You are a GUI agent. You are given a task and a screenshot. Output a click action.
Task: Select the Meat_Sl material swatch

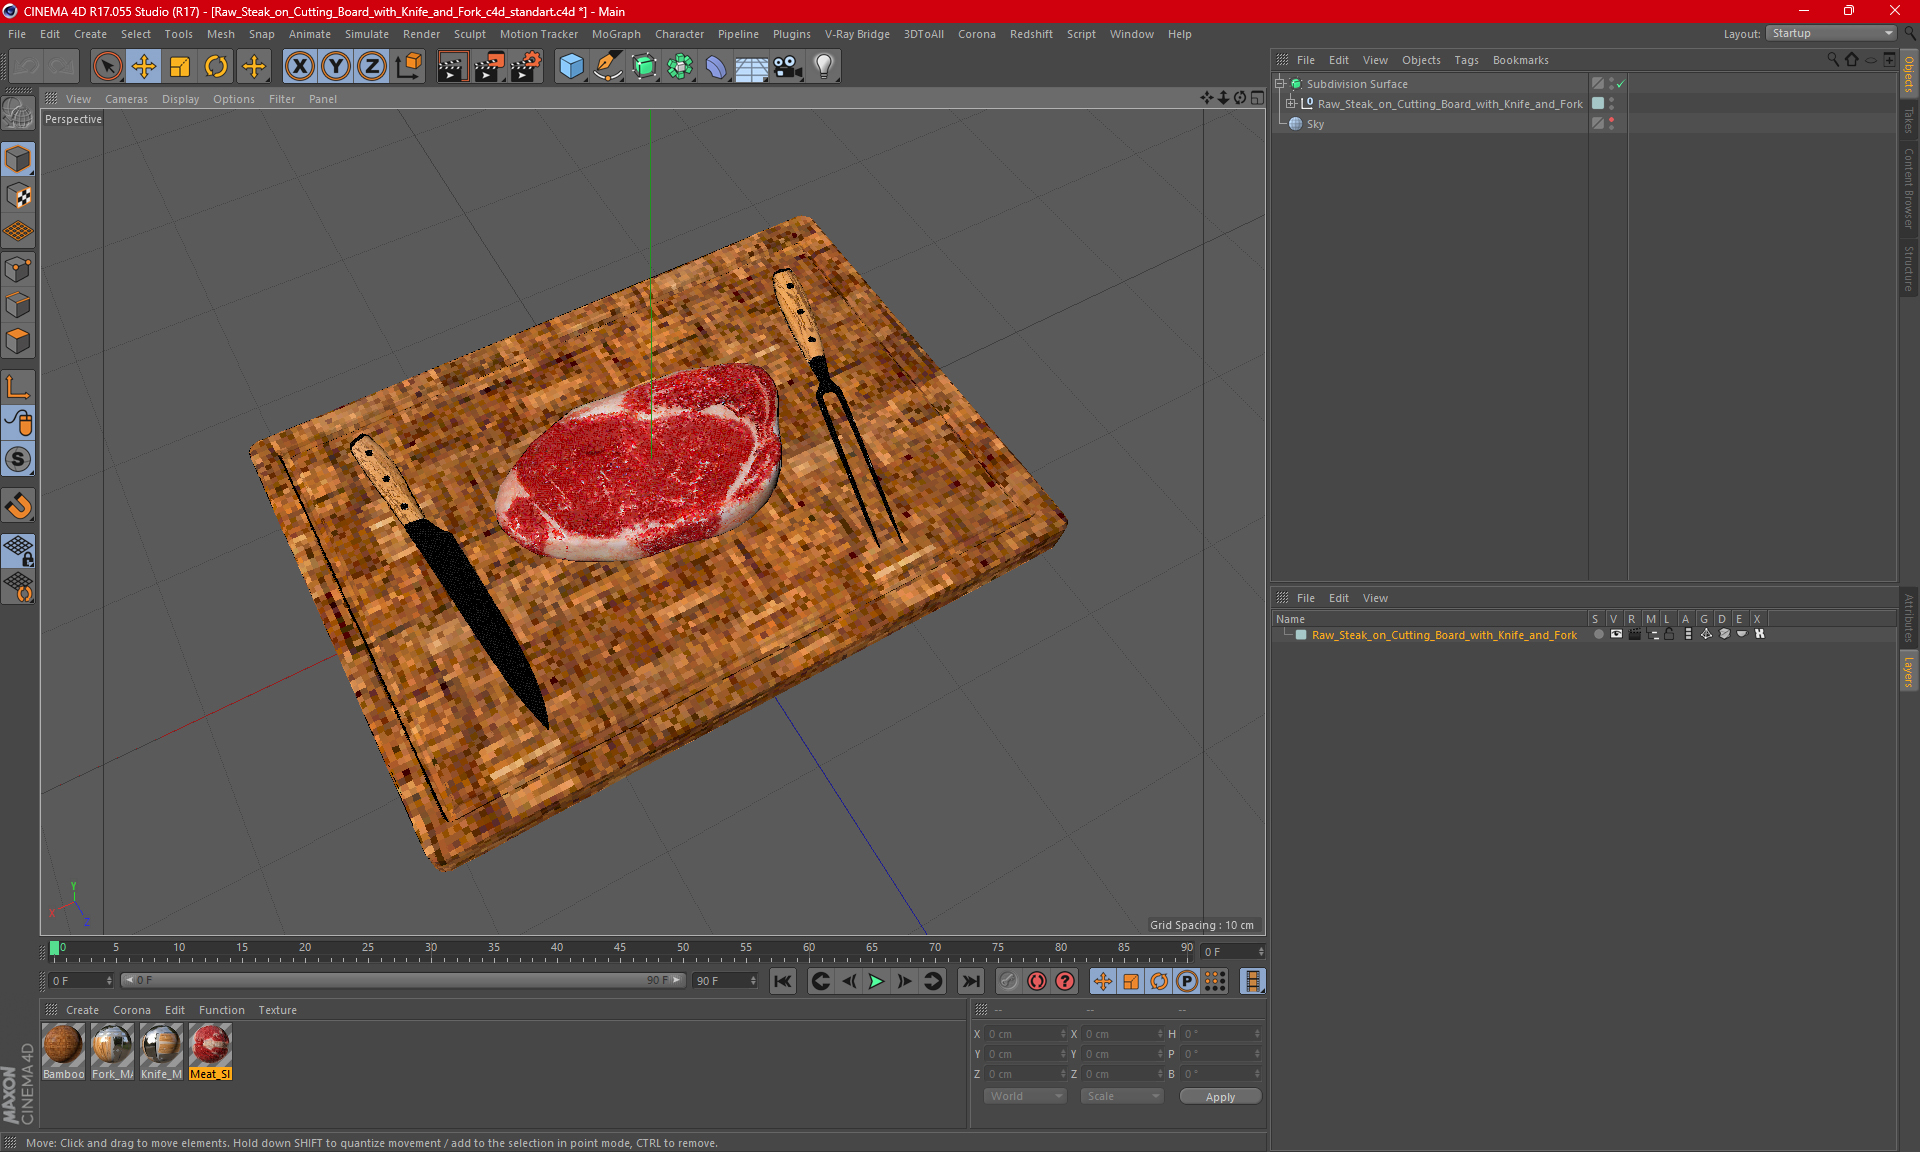coord(210,1046)
